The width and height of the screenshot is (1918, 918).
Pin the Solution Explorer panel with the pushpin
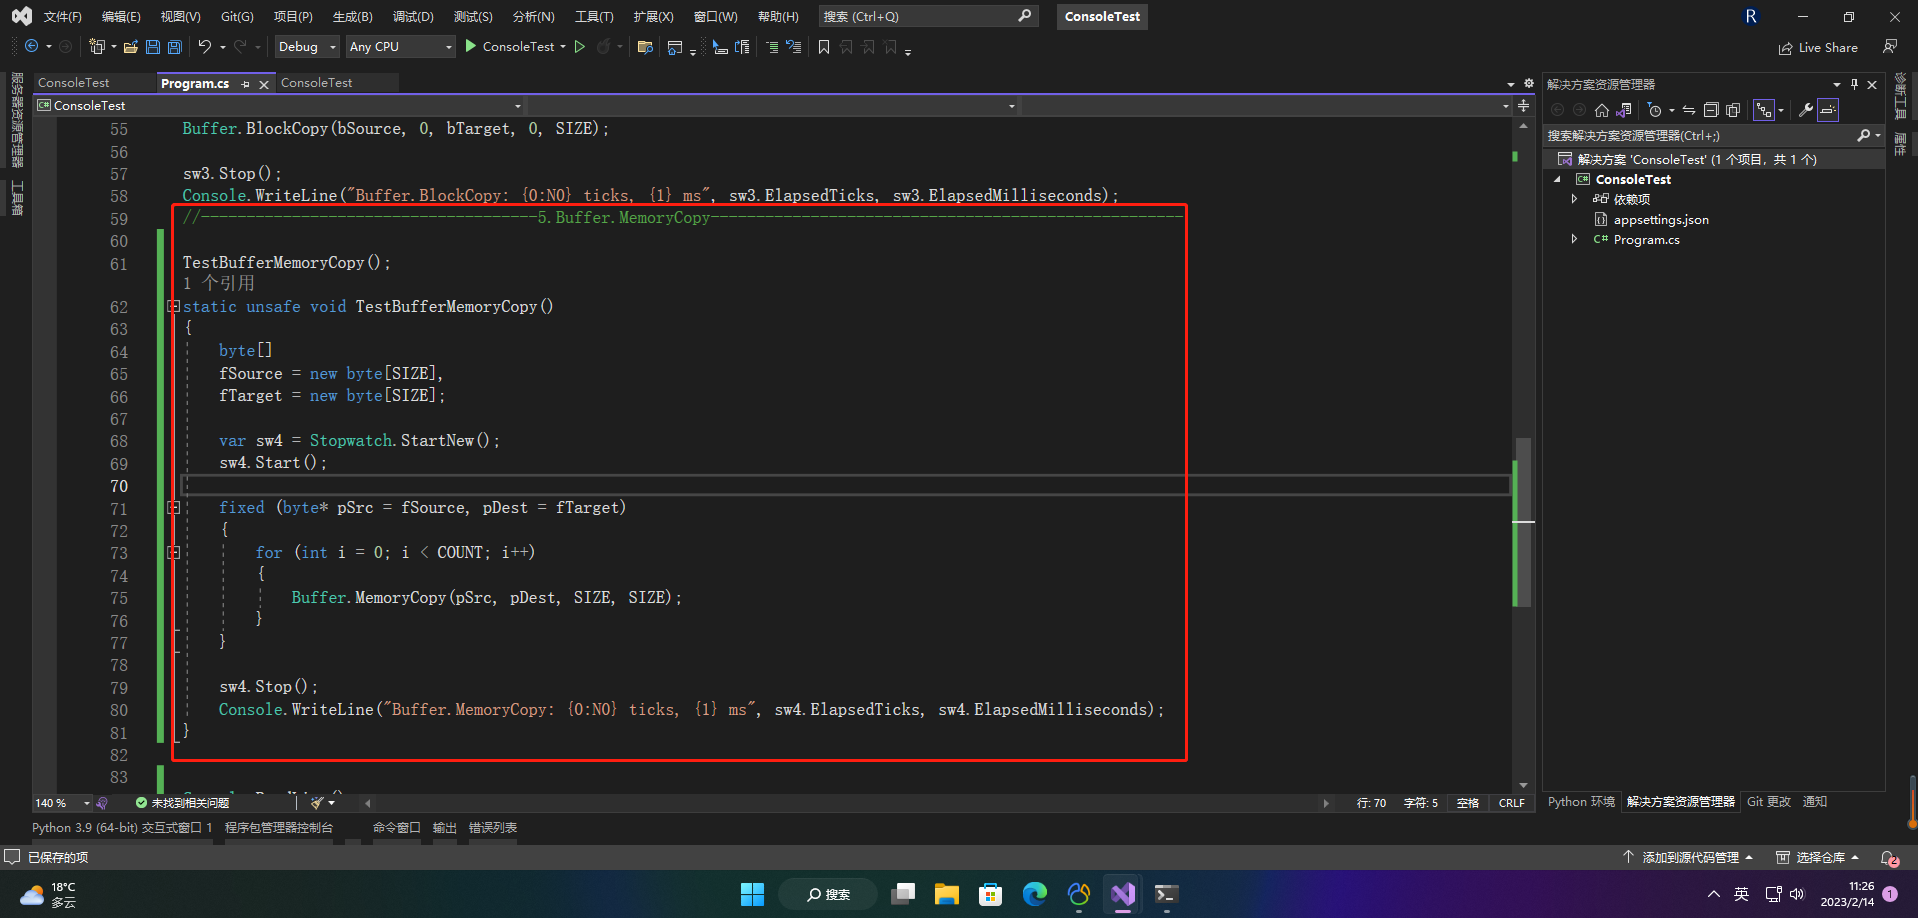(1854, 84)
